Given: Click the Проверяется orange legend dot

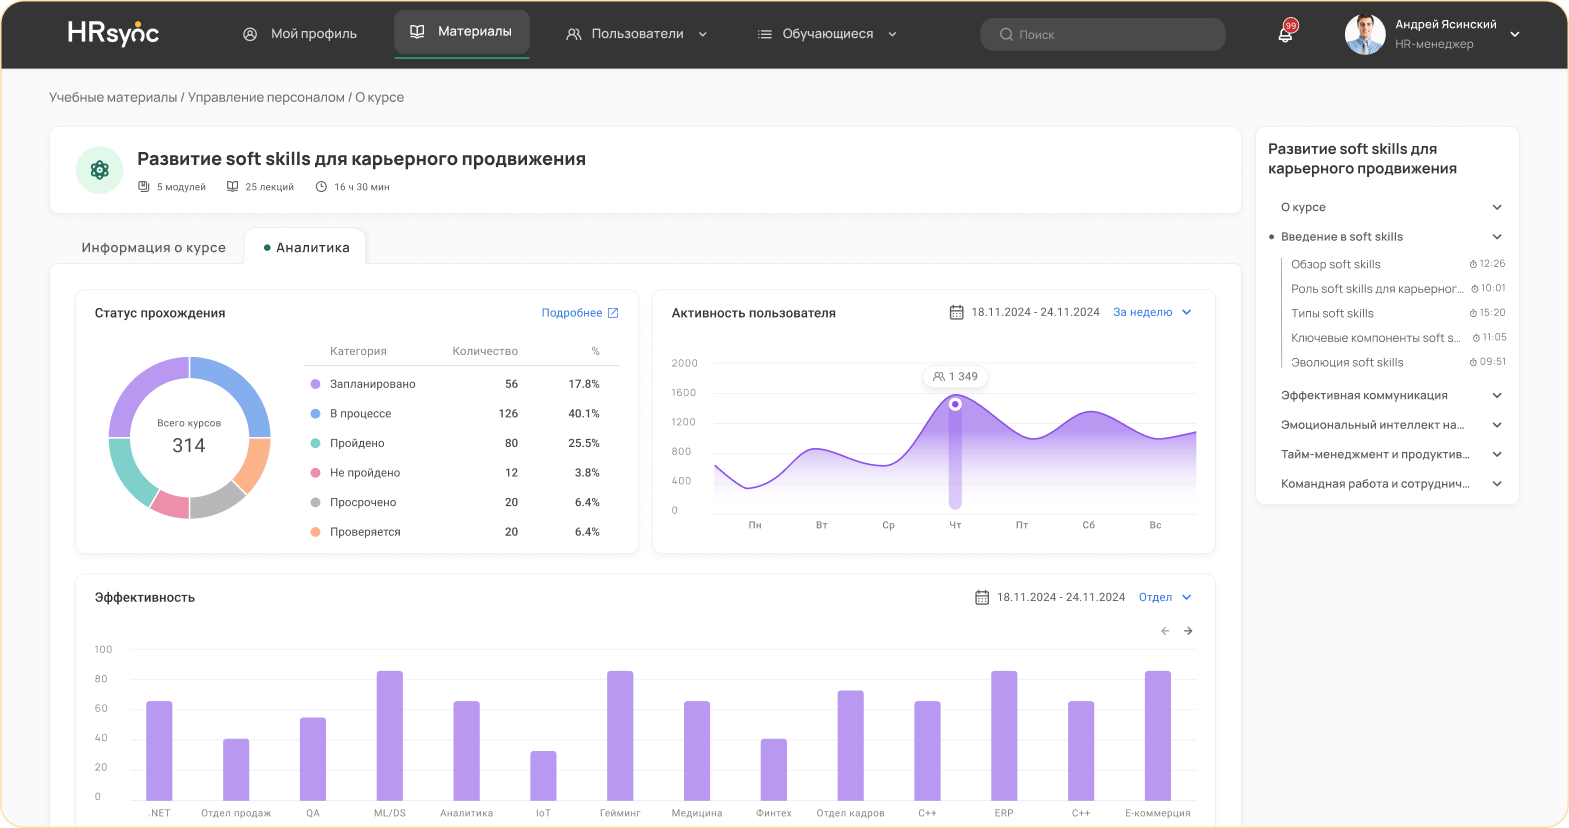Looking at the screenshot, I should (x=315, y=532).
